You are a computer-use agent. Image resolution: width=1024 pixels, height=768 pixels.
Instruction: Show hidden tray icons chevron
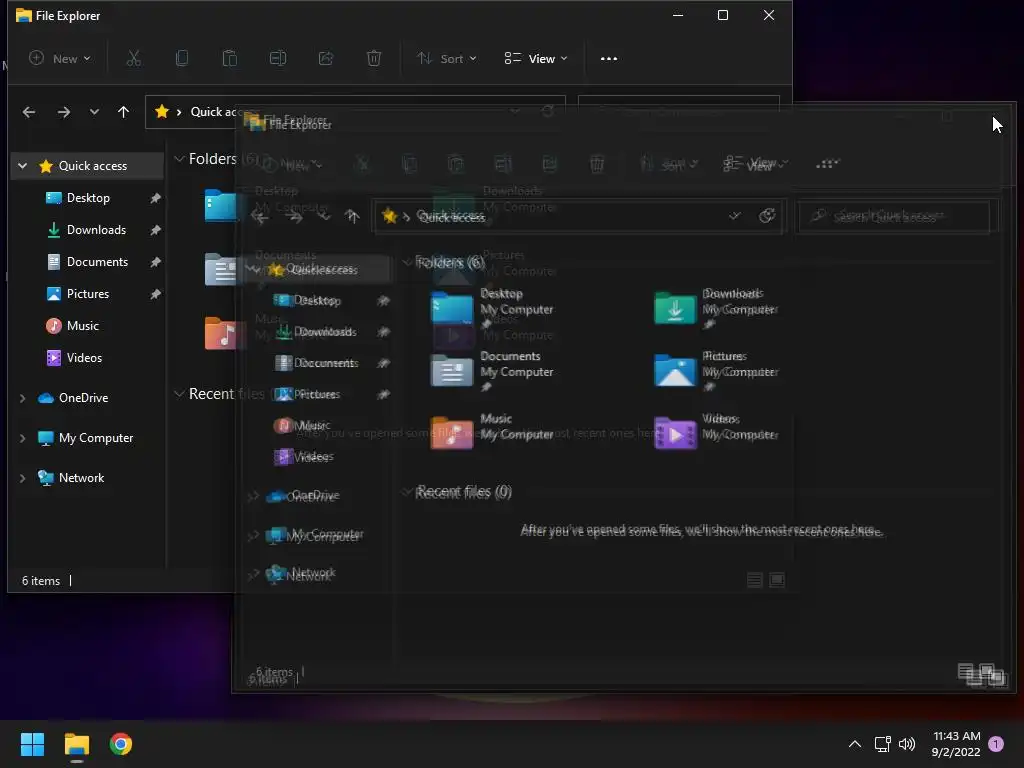point(854,744)
